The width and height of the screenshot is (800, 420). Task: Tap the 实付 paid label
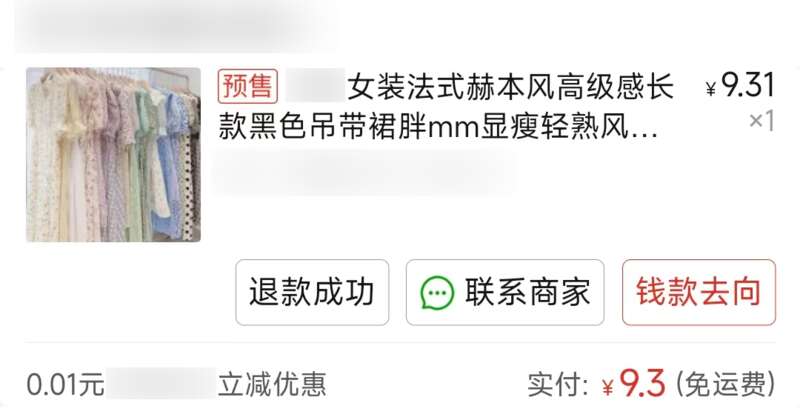[x=558, y=384]
